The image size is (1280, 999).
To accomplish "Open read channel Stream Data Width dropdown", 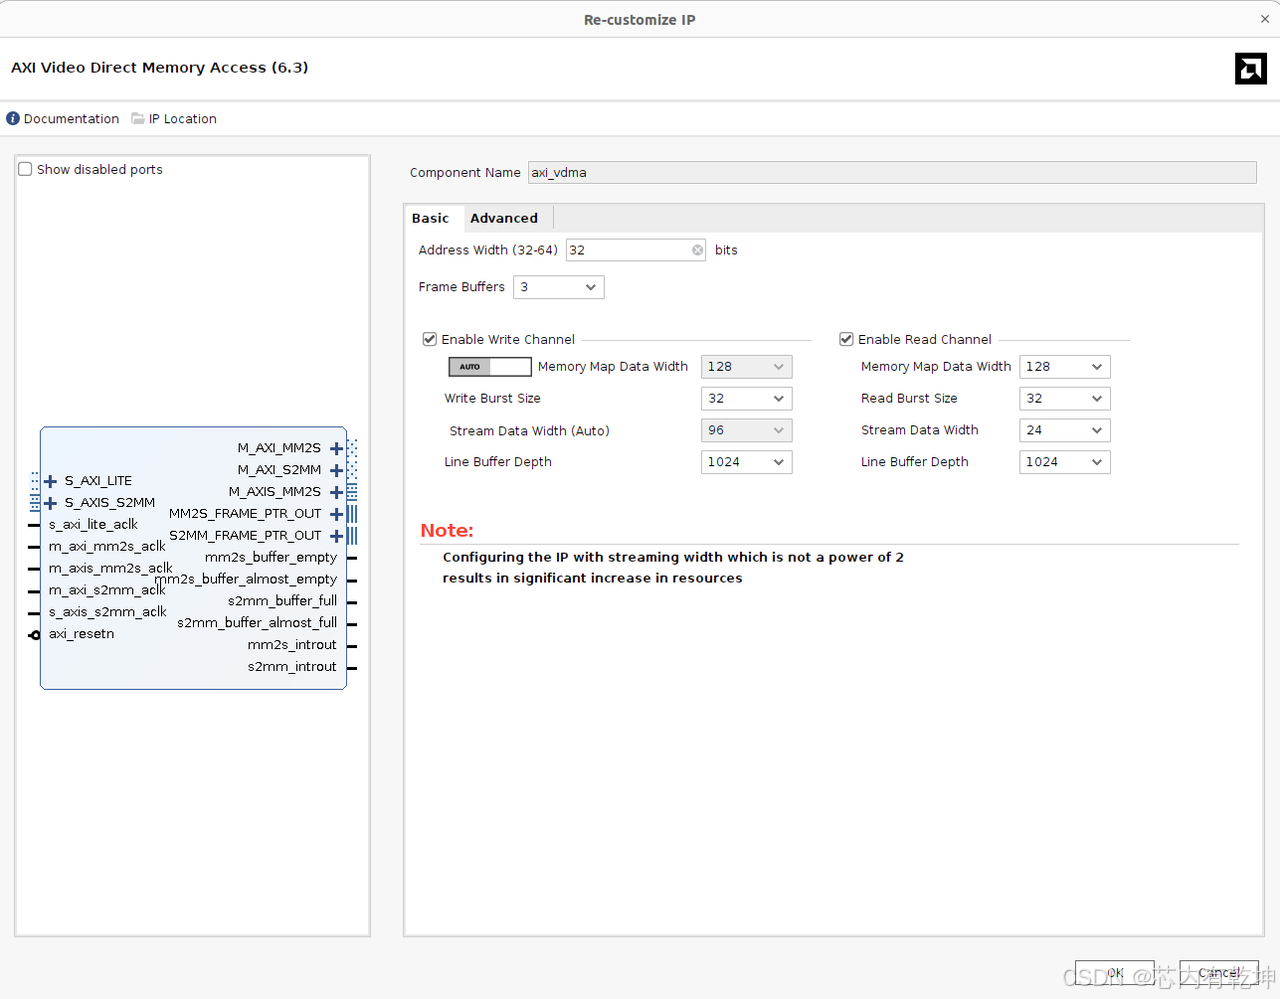I will coord(1064,430).
